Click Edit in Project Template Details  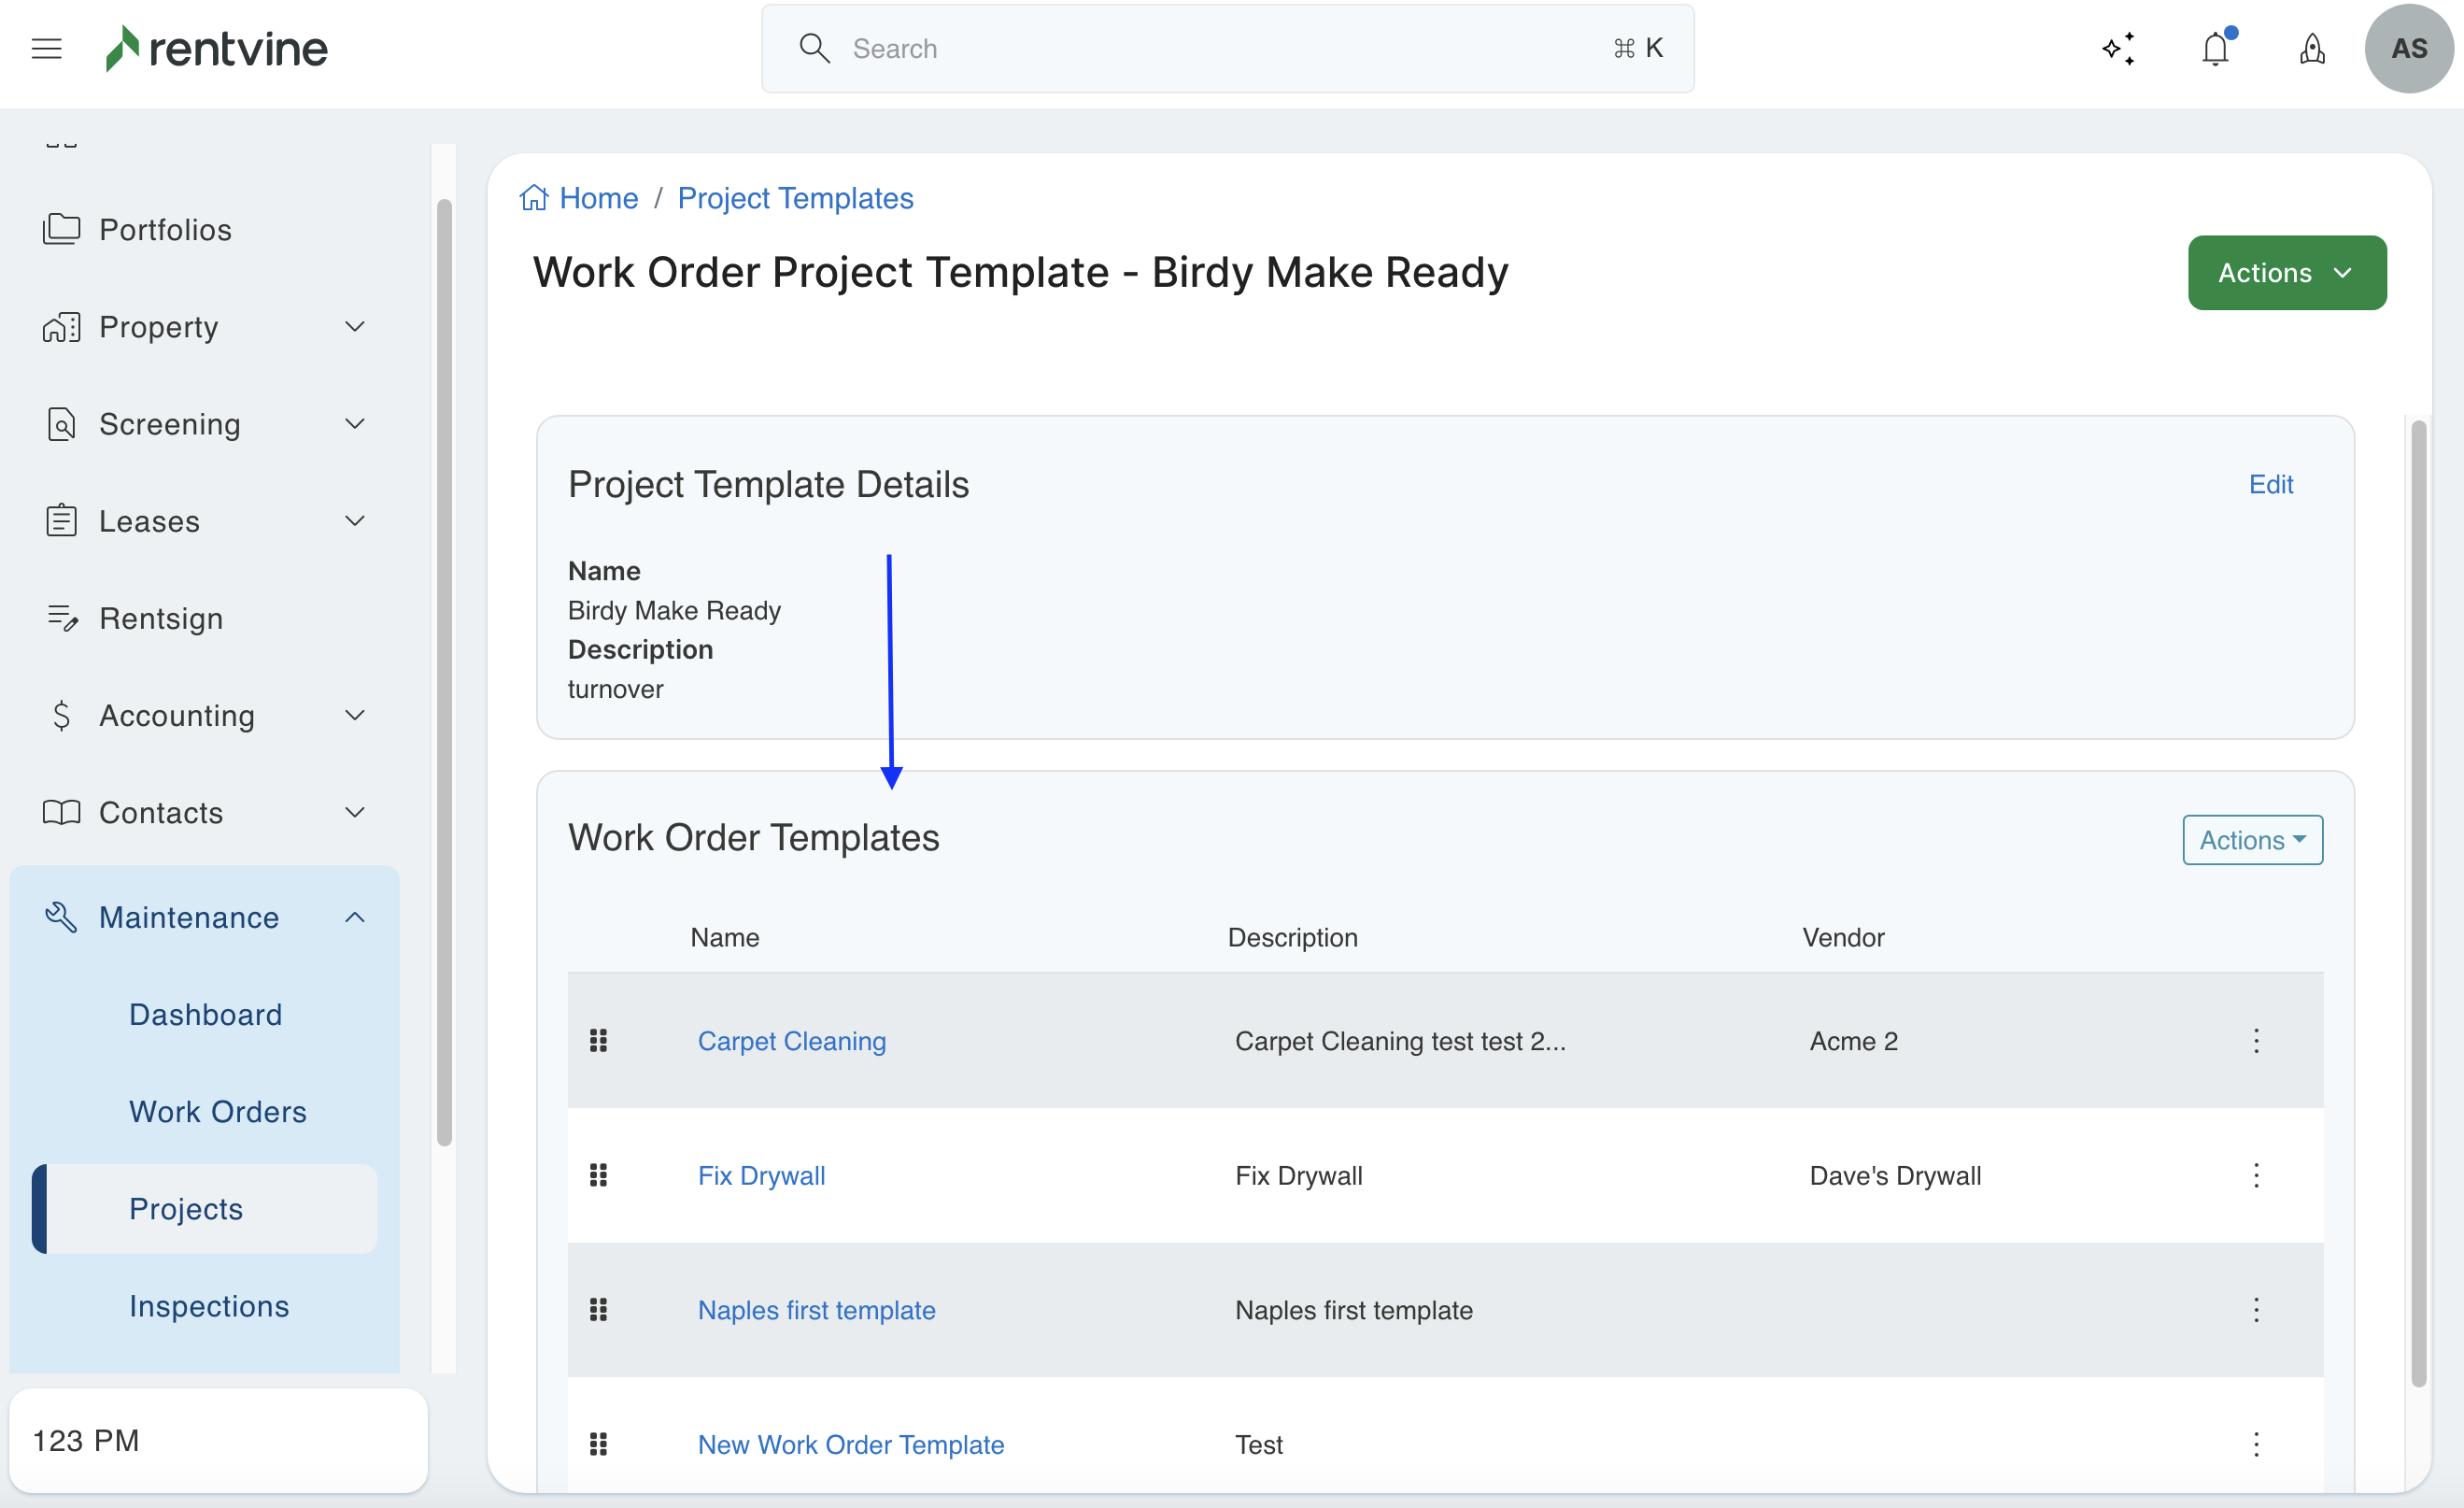[x=2270, y=484]
